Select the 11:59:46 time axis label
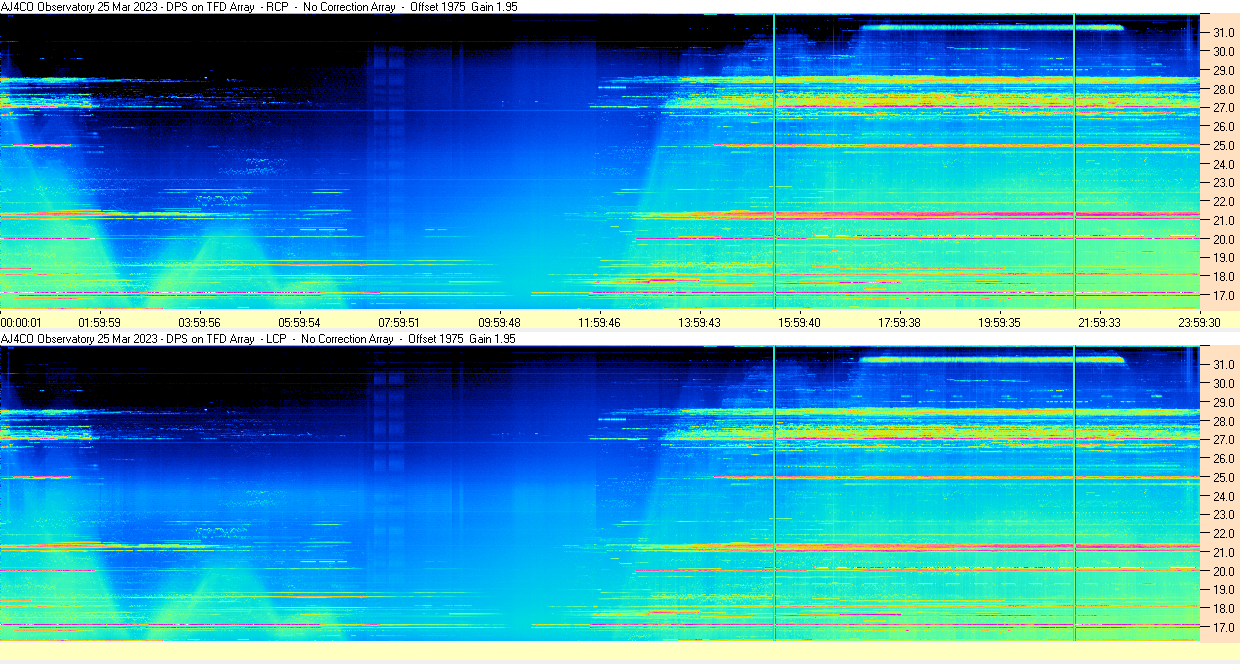The height and width of the screenshot is (664, 1240). click(x=599, y=322)
